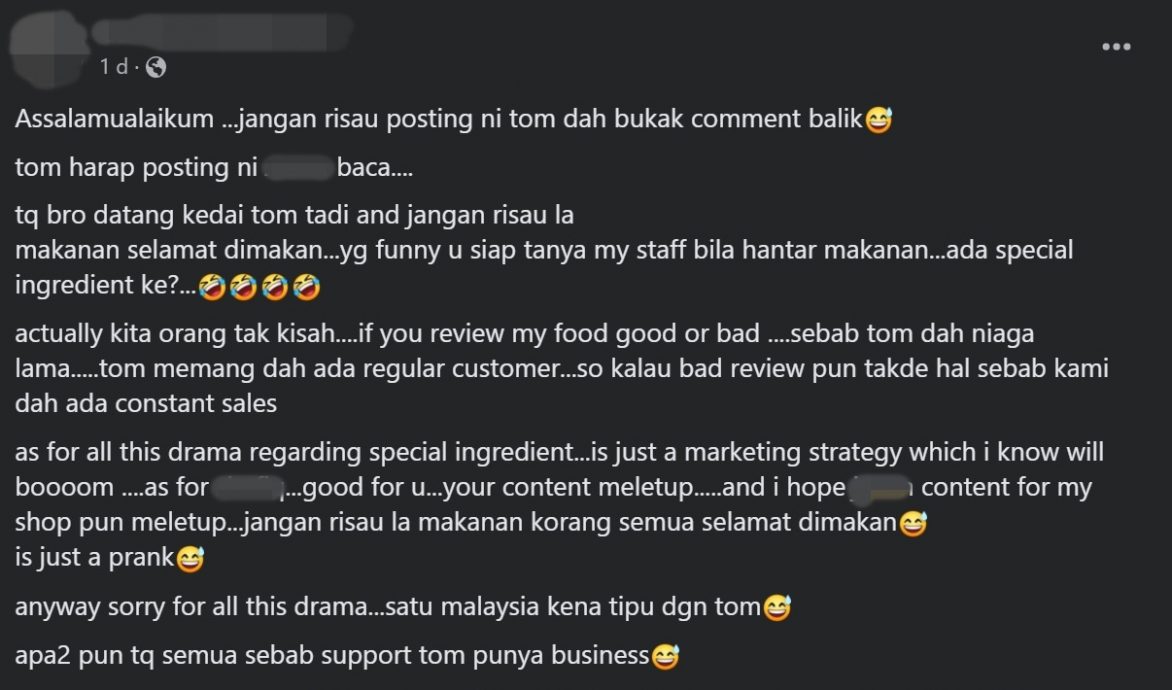Image resolution: width=1172 pixels, height=690 pixels.
Task: Click the blurred tagged name before "baca...."
Action: point(298,168)
